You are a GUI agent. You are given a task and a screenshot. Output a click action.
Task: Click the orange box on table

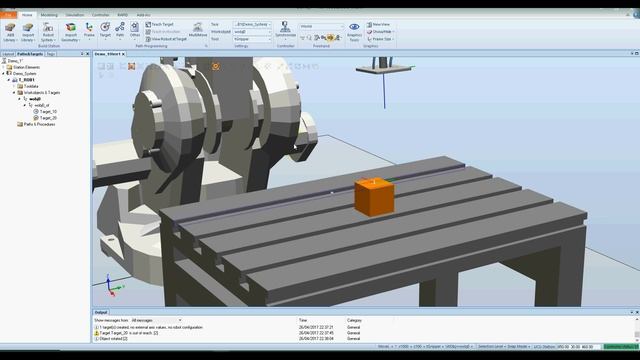[x=374, y=197]
